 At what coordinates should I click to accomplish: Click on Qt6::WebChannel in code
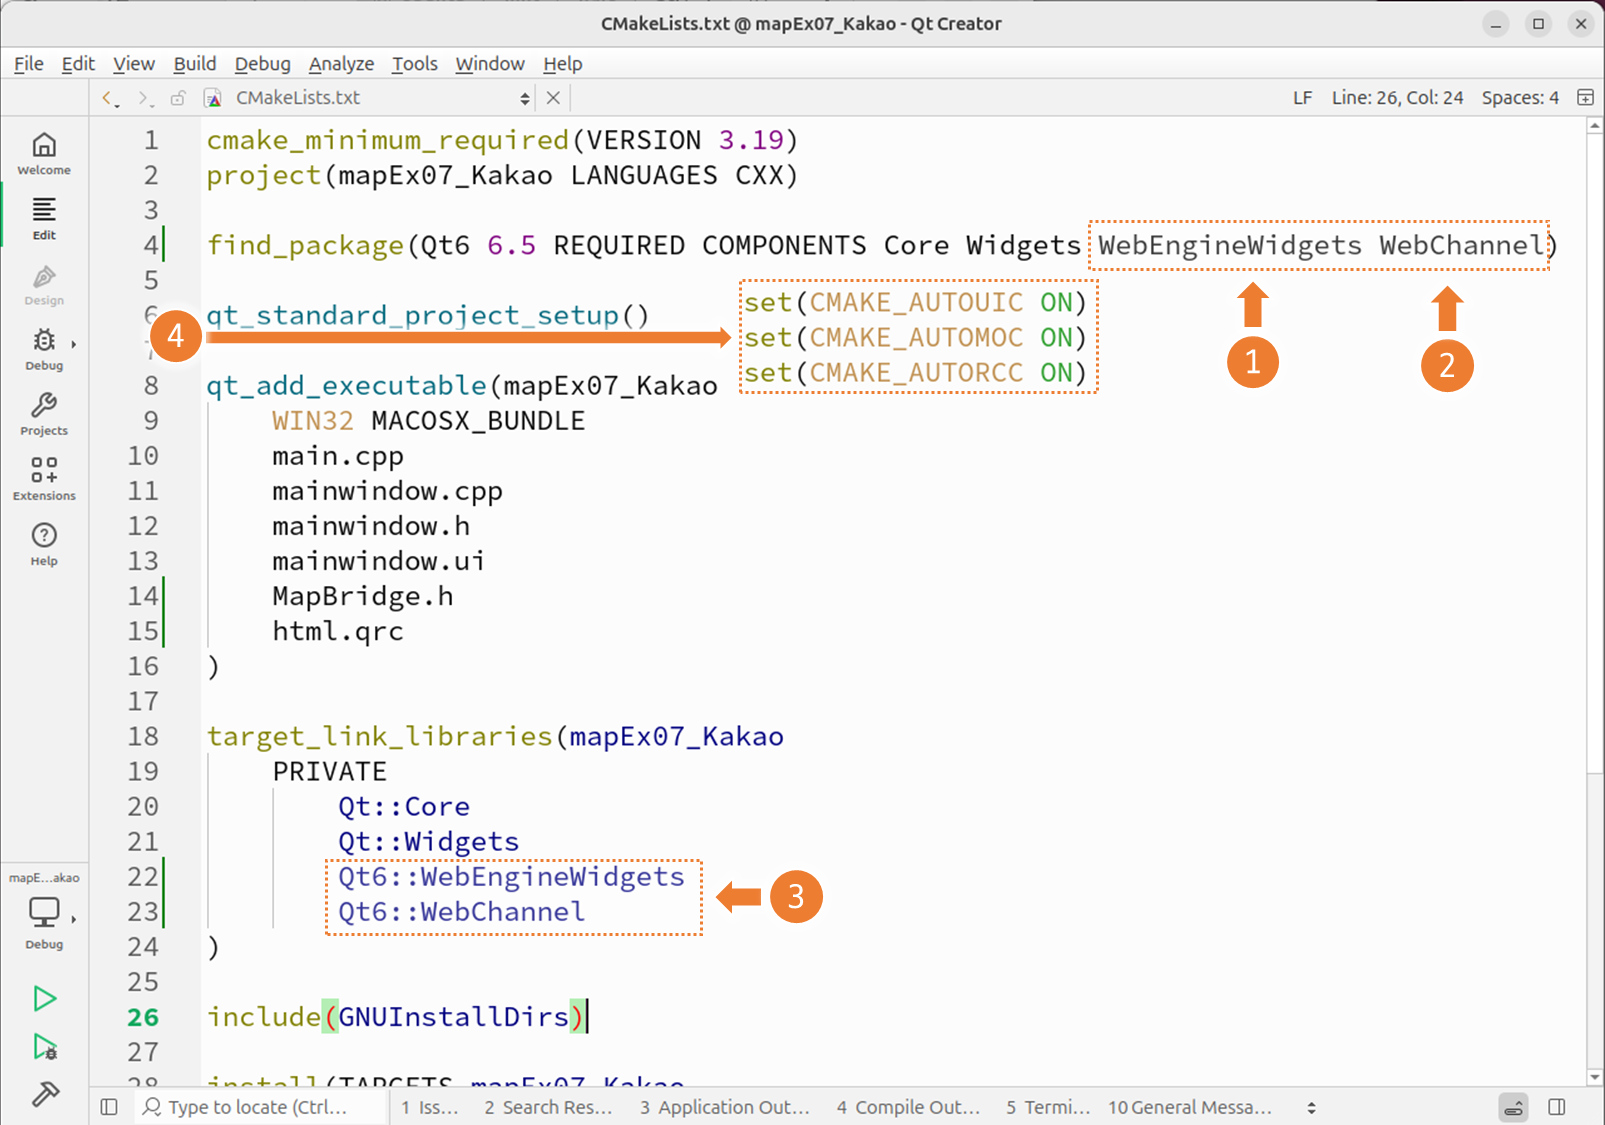(461, 912)
